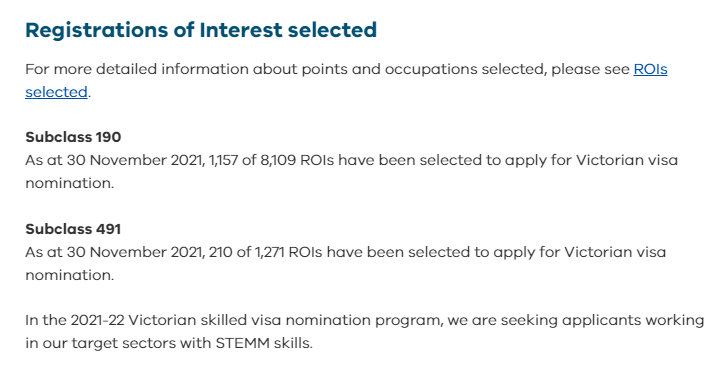
Task: Click the Subclass 190 heading
Action: coord(73,137)
